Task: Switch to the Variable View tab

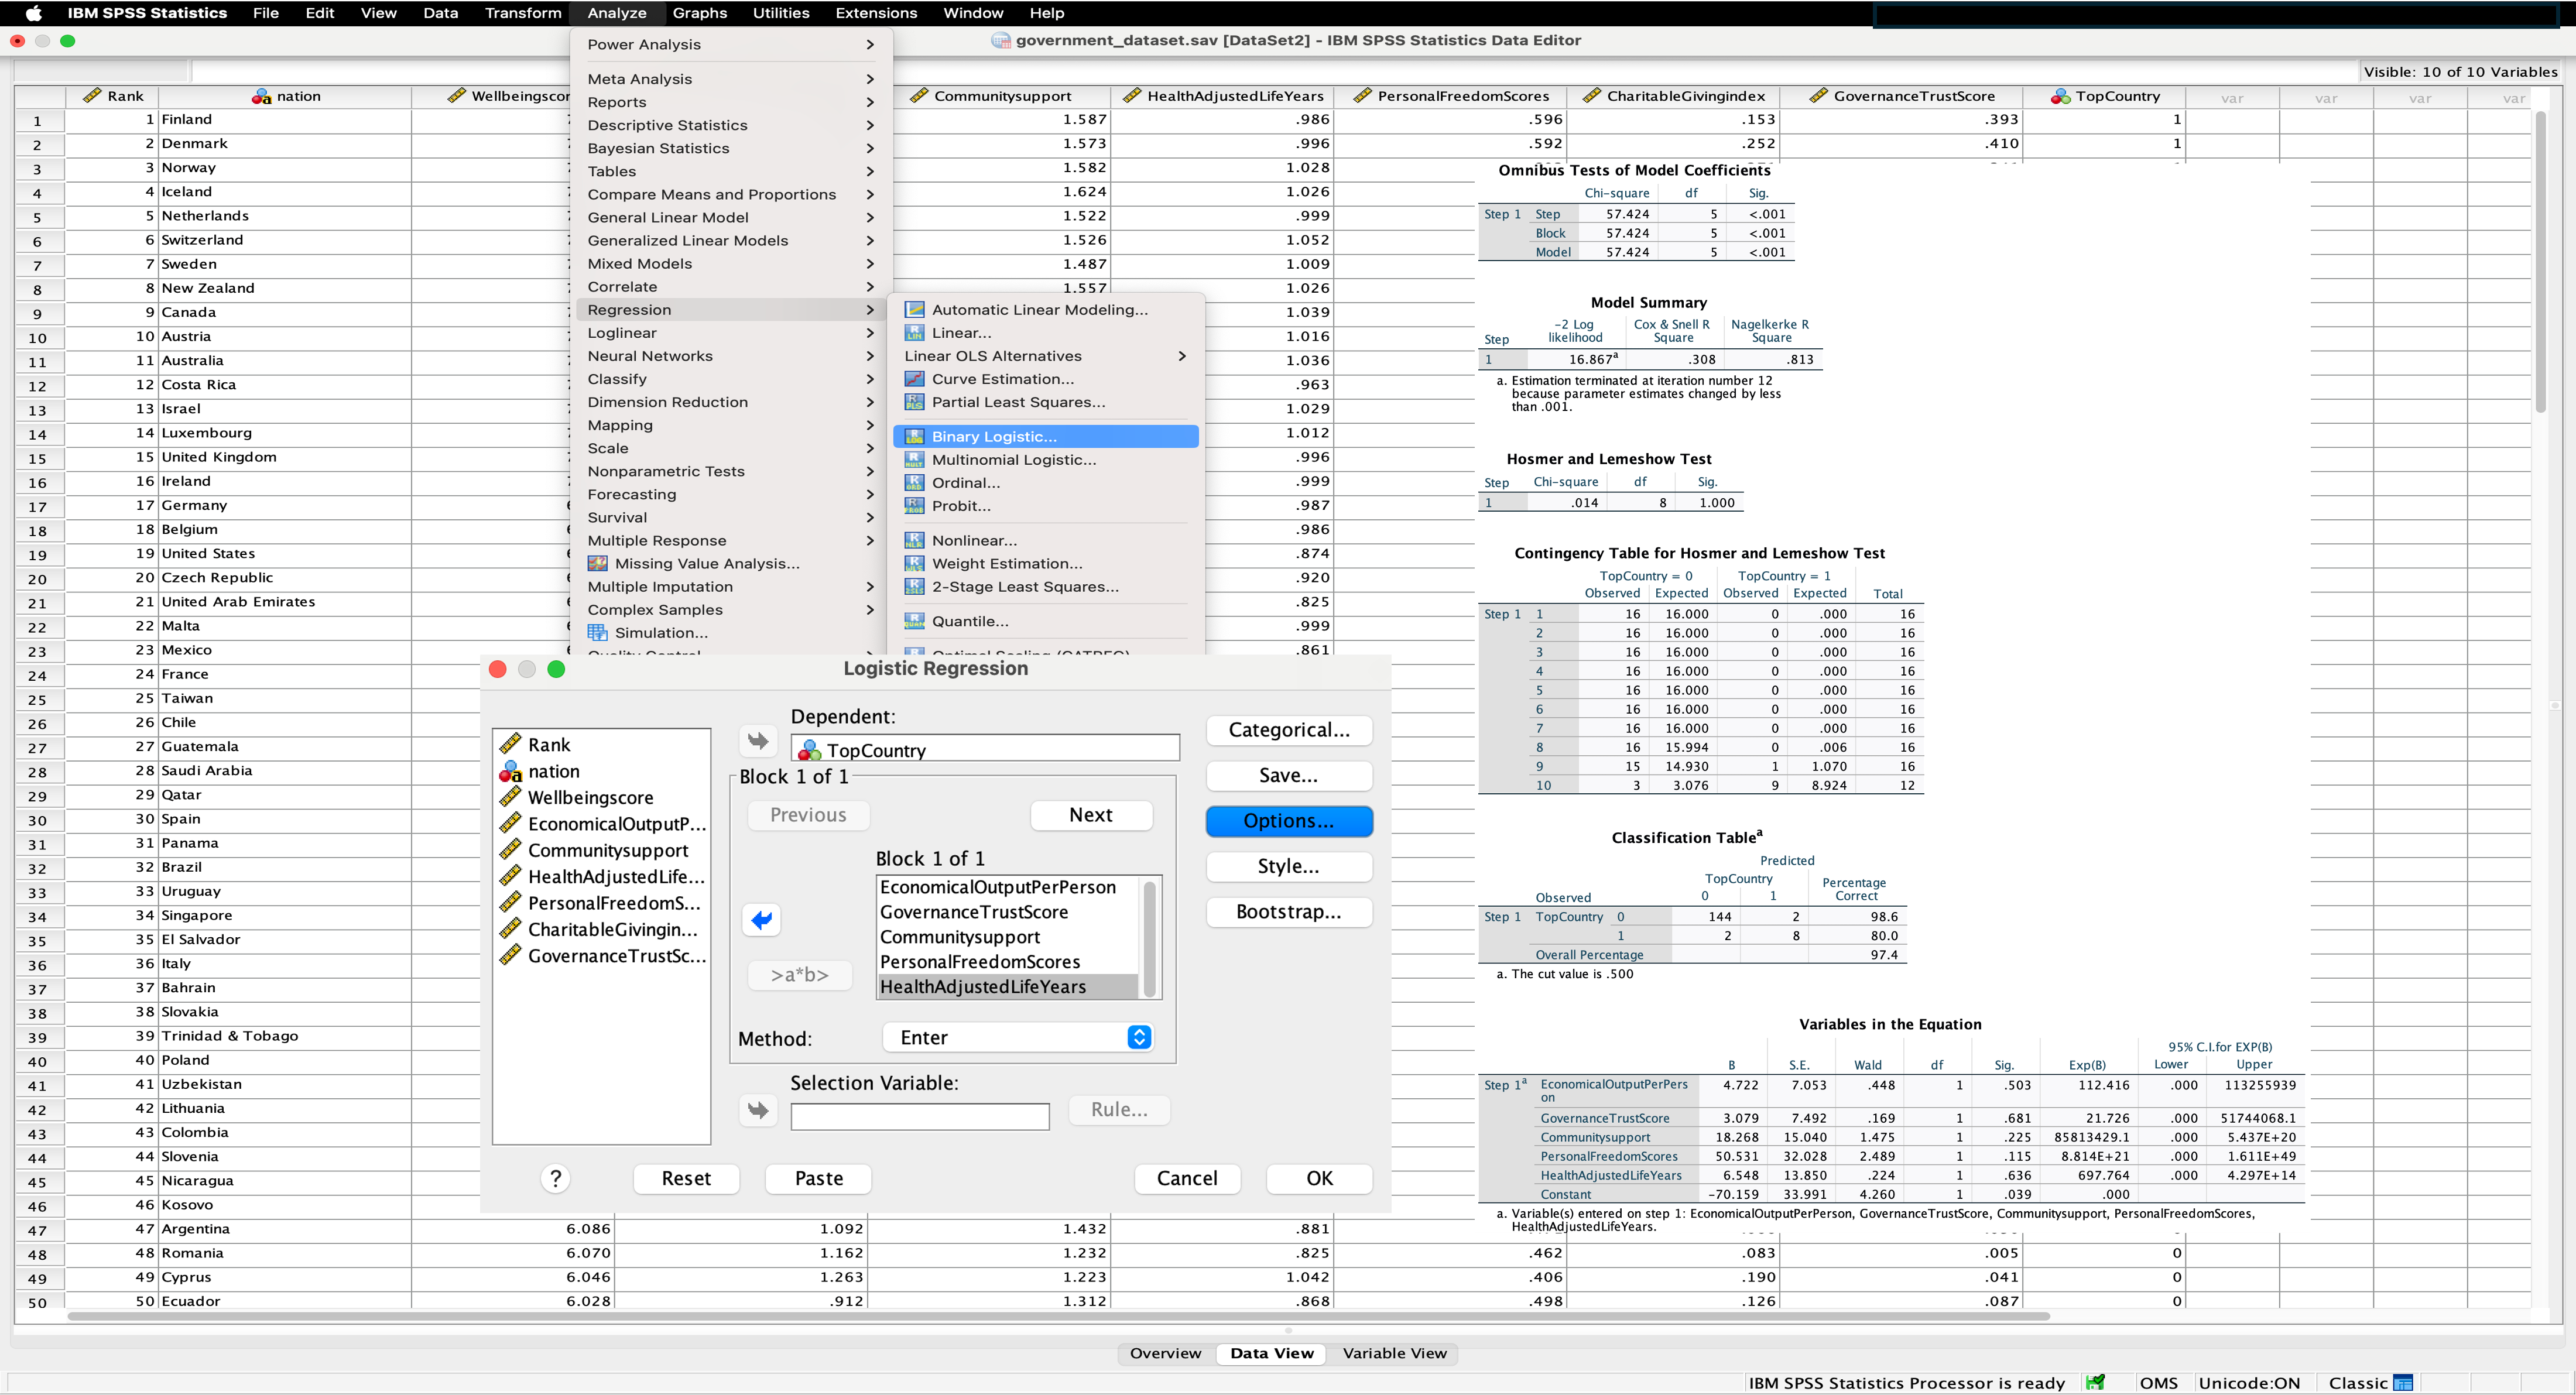Action: tap(1394, 1353)
